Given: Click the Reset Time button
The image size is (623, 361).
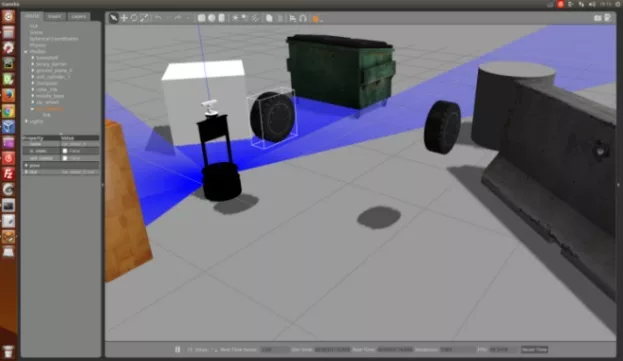Looking at the screenshot, I should point(534,349).
